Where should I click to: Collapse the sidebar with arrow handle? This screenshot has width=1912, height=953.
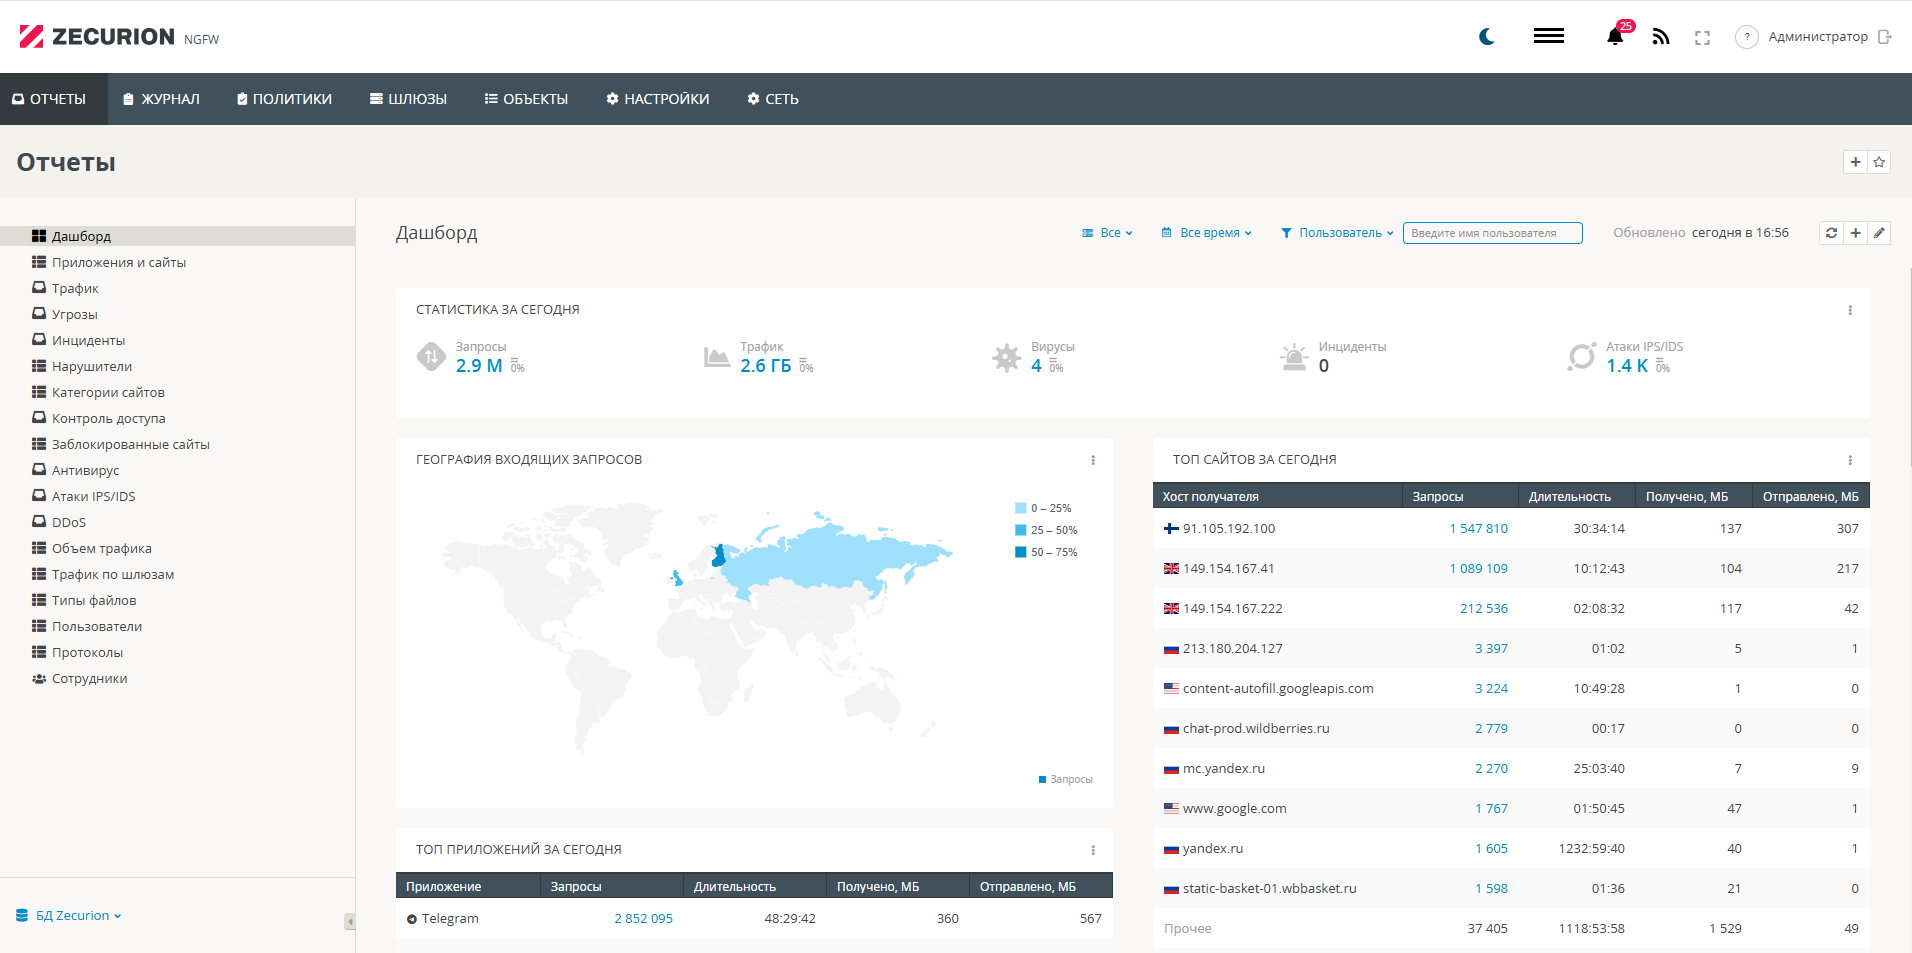[350, 921]
